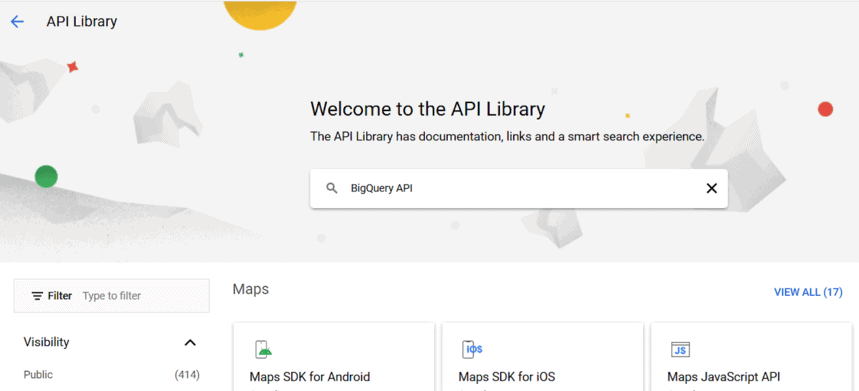This screenshot has width=859, height=391.
Task: Clear the BigQuery API search text
Action: [711, 188]
